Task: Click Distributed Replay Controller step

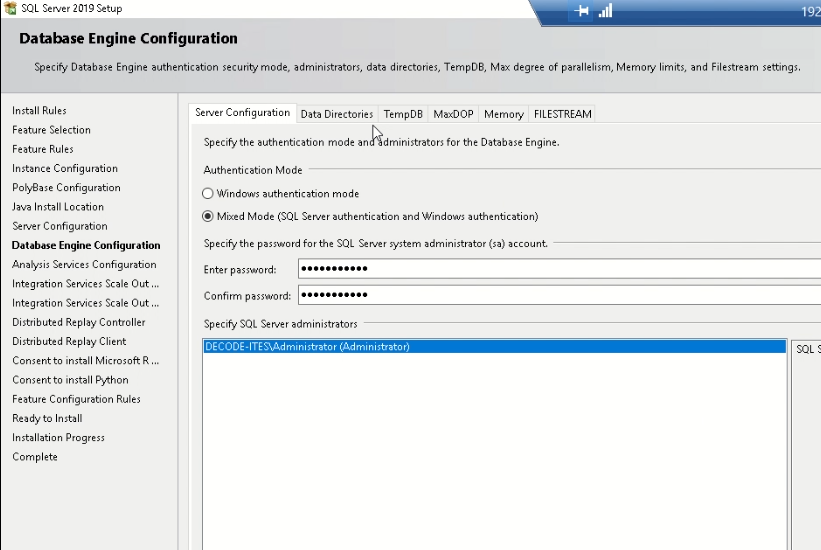Action: pyautogui.click(x=79, y=322)
